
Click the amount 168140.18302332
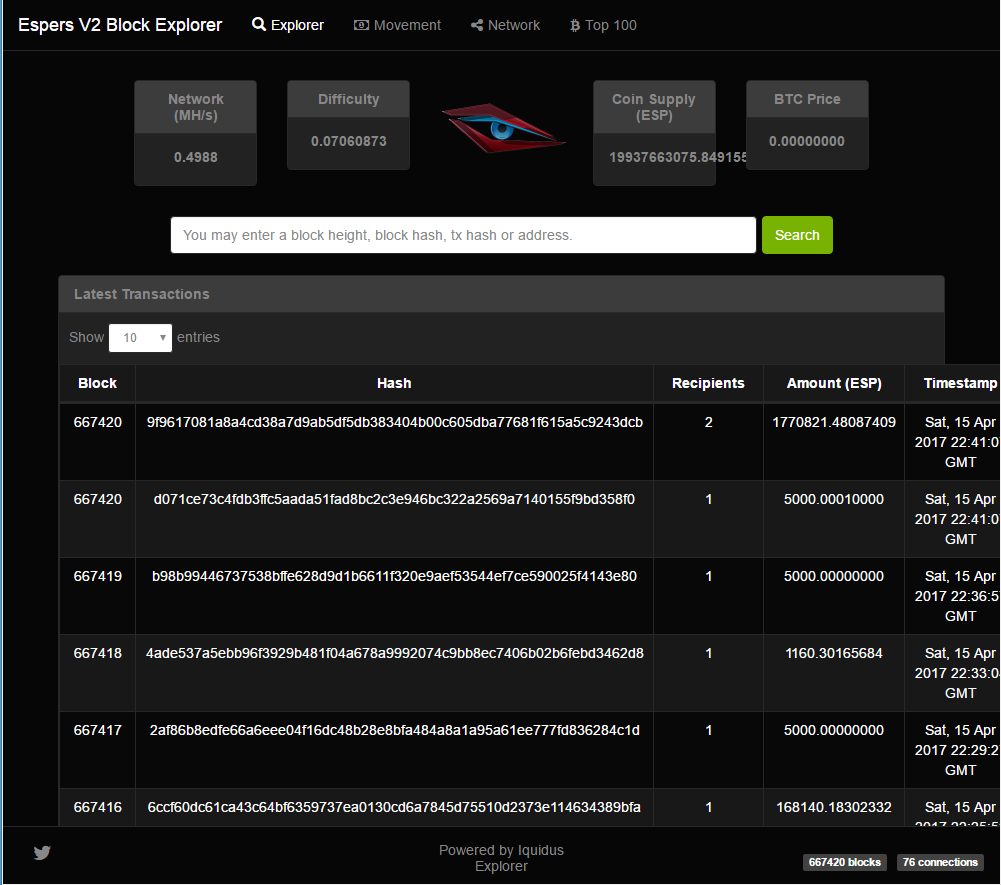[834, 807]
